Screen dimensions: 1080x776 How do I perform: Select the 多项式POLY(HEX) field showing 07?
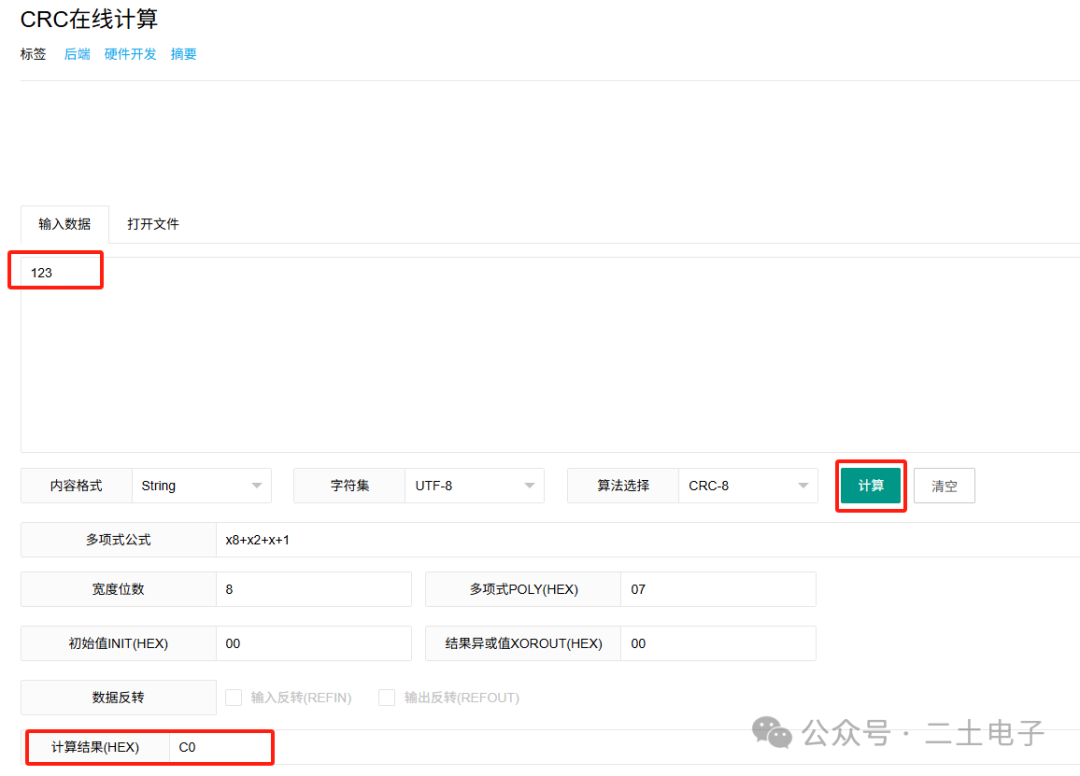[717, 590]
